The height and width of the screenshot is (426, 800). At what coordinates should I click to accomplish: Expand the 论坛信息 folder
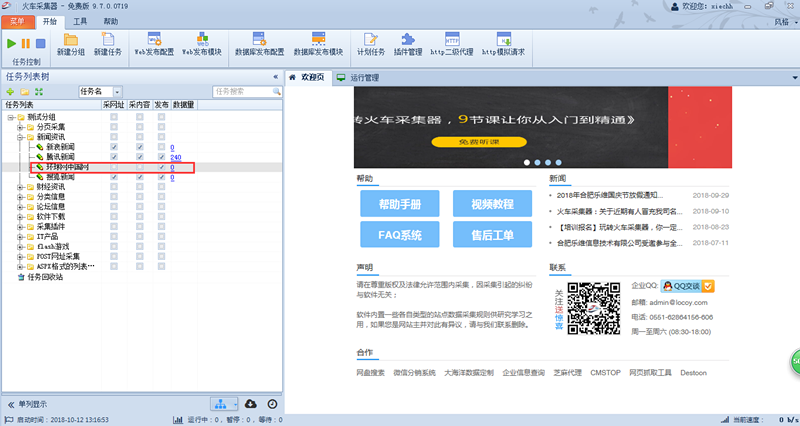click(20, 207)
